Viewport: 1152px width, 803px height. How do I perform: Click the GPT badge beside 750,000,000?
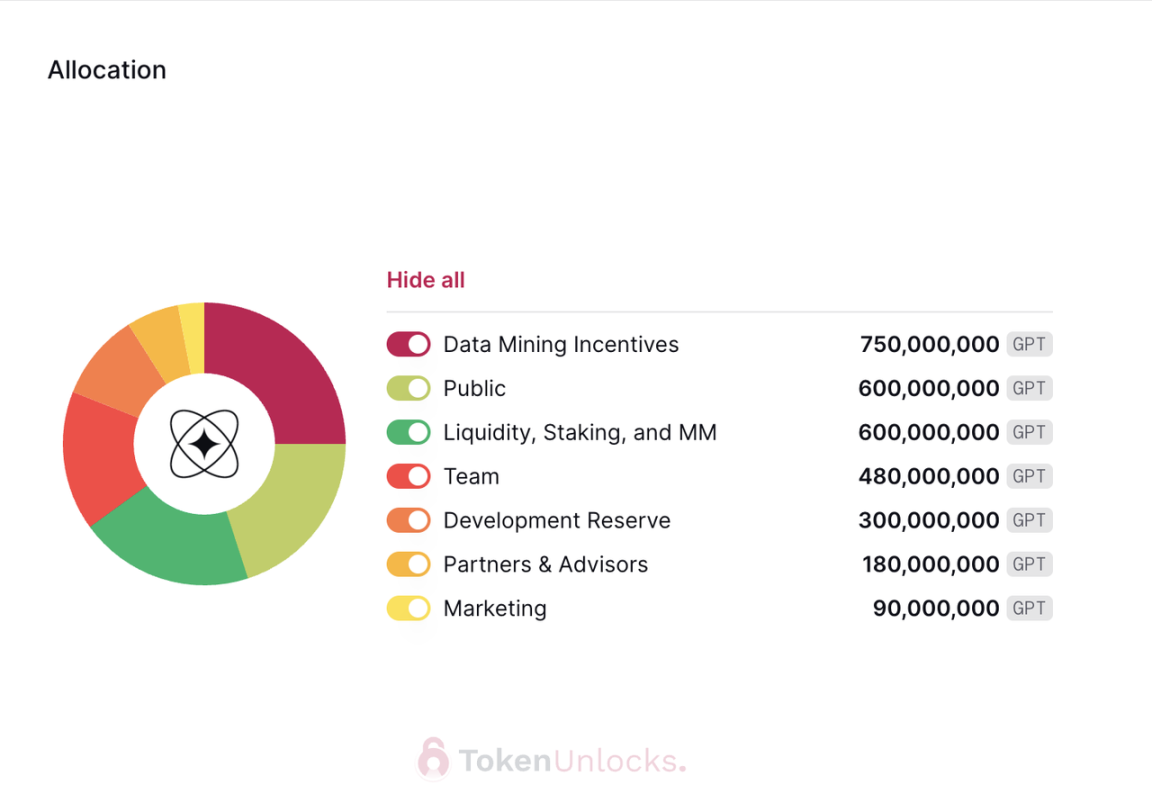click(1029, 345)
